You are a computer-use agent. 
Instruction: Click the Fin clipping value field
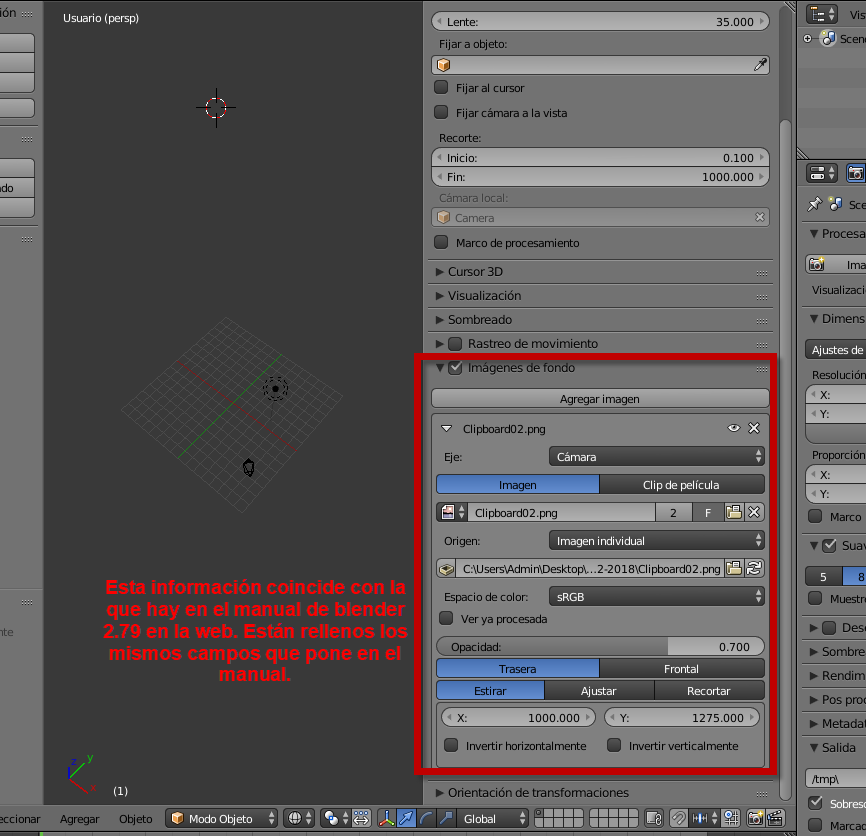coord(600,177)
